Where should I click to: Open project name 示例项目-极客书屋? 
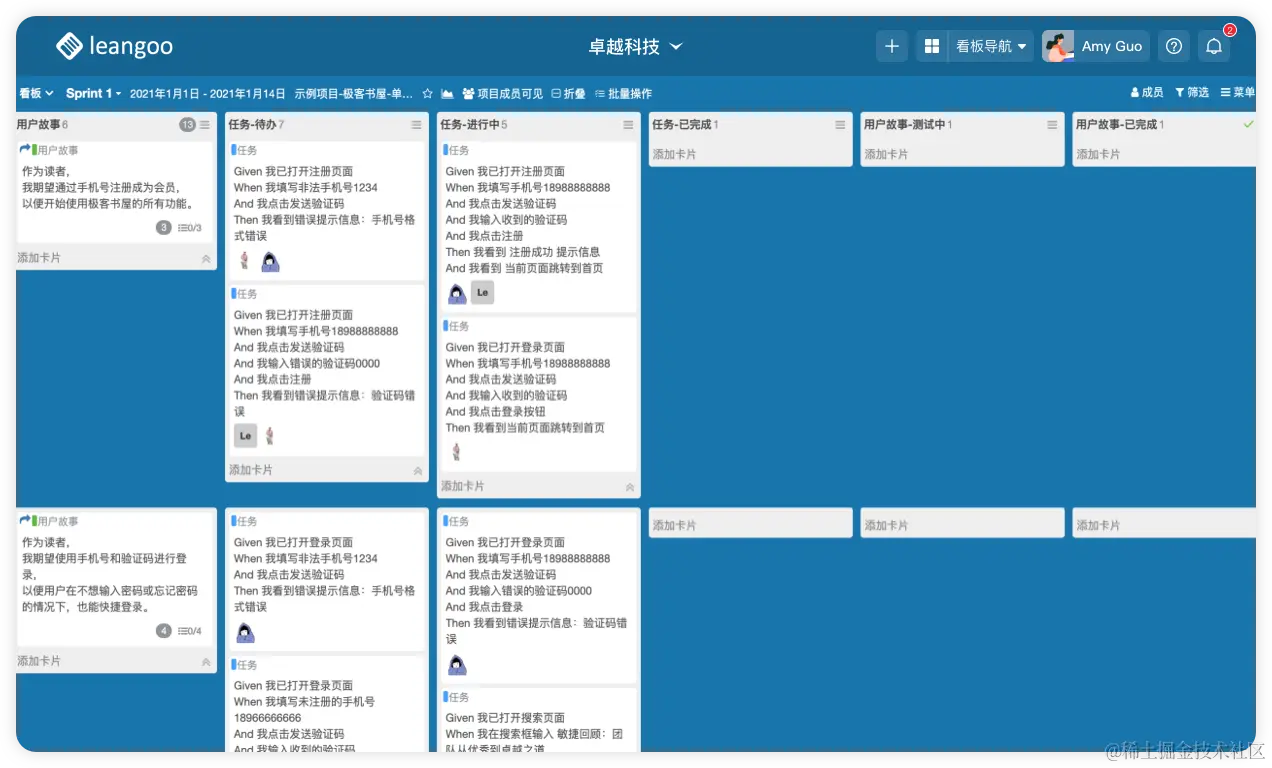tap(353, 93)
